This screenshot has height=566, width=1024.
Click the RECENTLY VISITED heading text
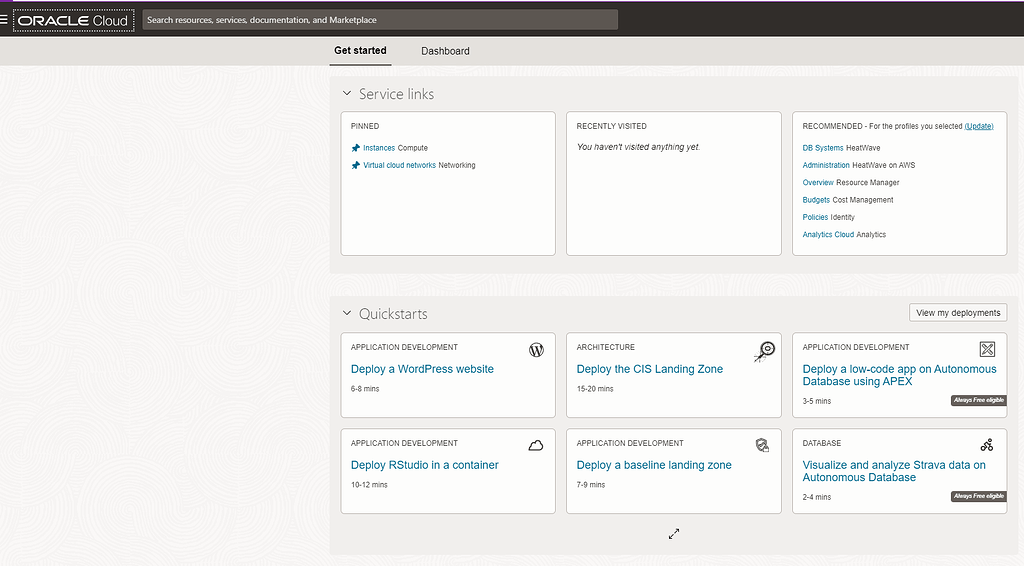point(611,126)
